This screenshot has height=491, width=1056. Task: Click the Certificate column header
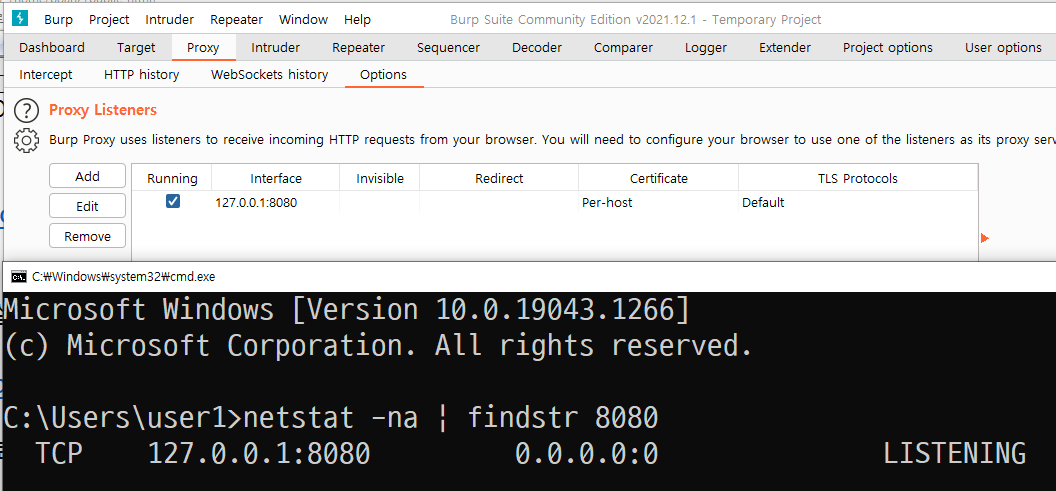[x=659, y=178]
